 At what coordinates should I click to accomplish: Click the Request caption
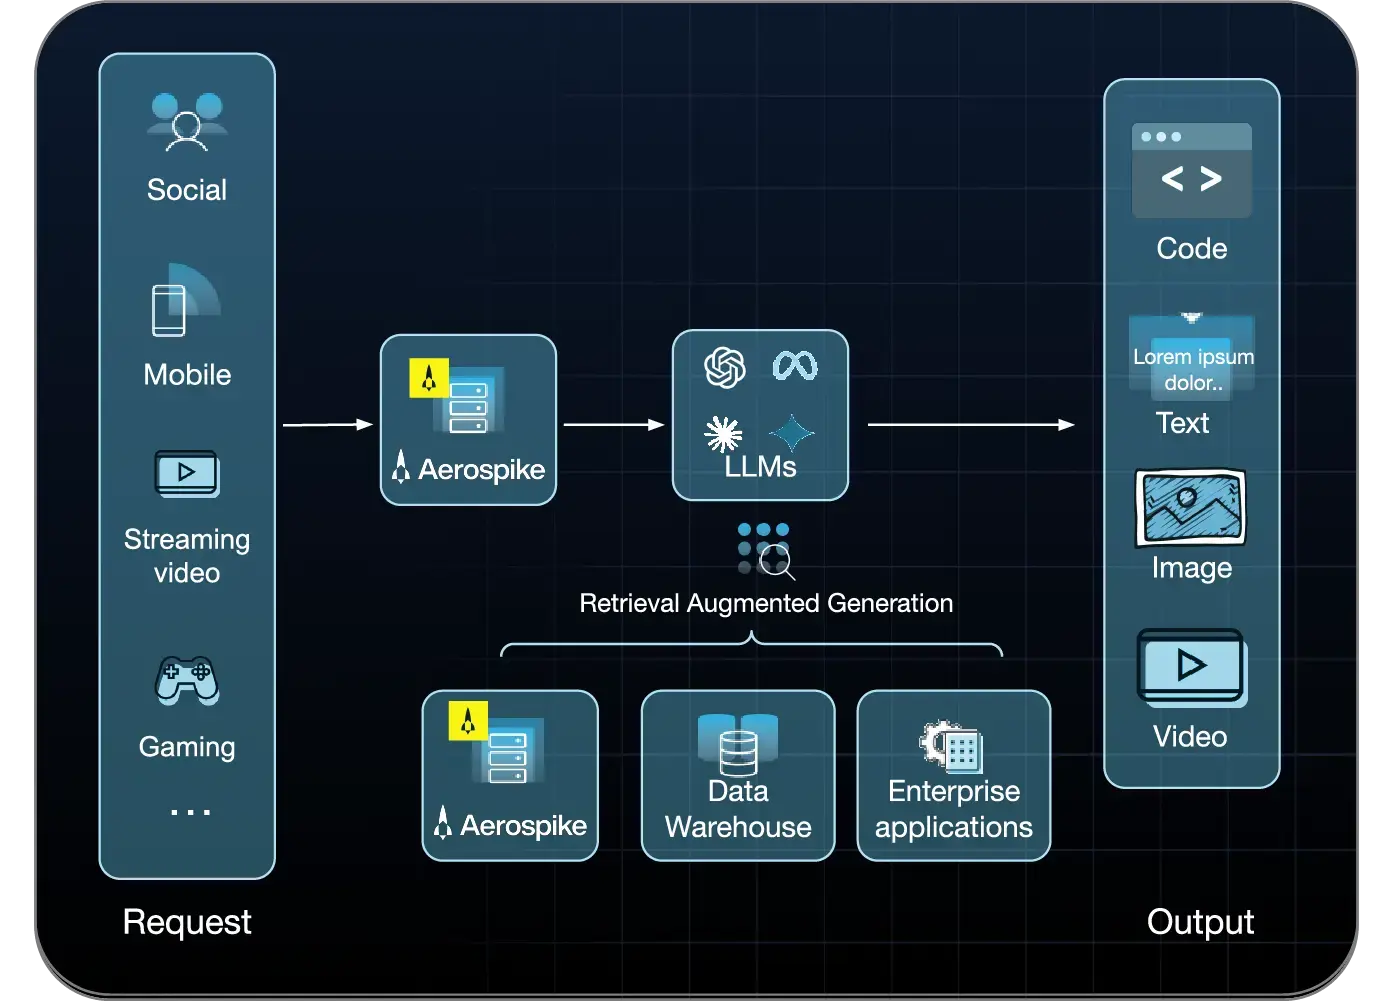187,922
